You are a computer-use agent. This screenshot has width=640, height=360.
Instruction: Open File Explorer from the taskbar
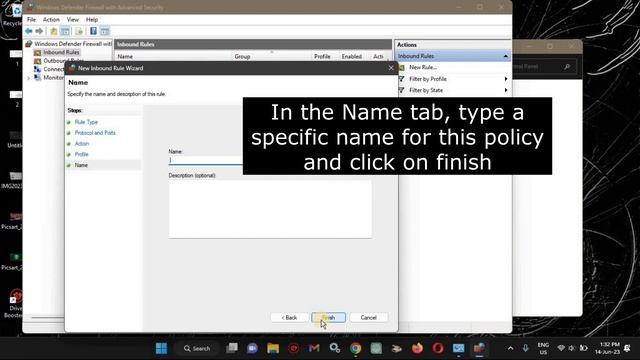pyautogui.click(x=273, y=348)
